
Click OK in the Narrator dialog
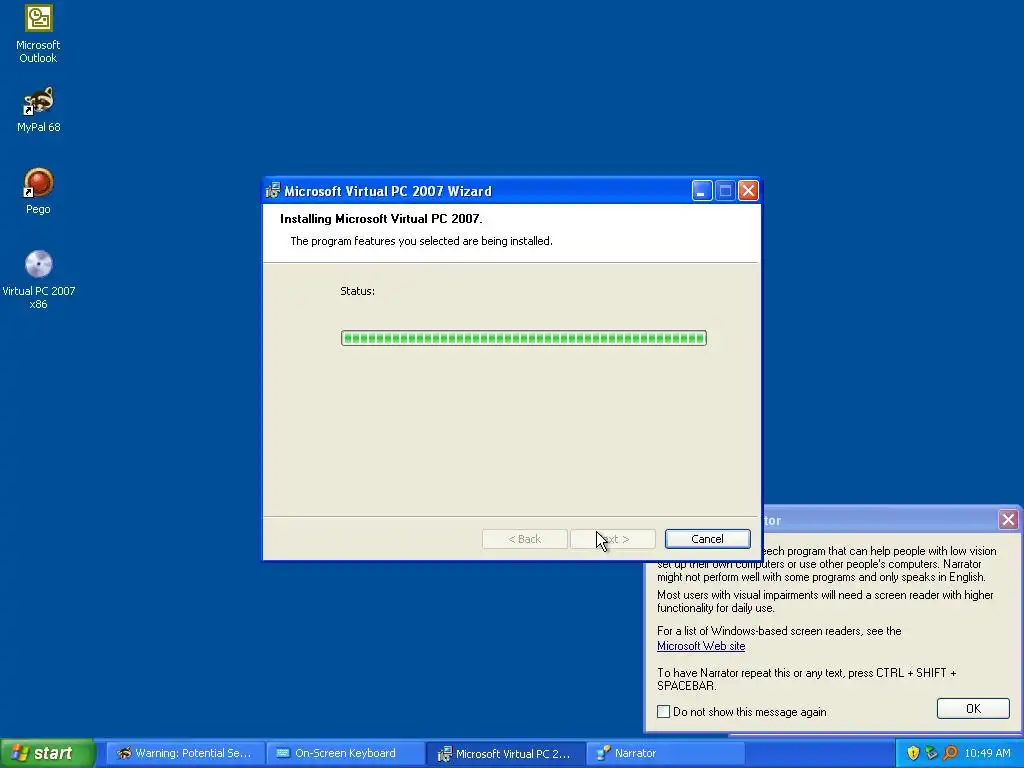973,709
